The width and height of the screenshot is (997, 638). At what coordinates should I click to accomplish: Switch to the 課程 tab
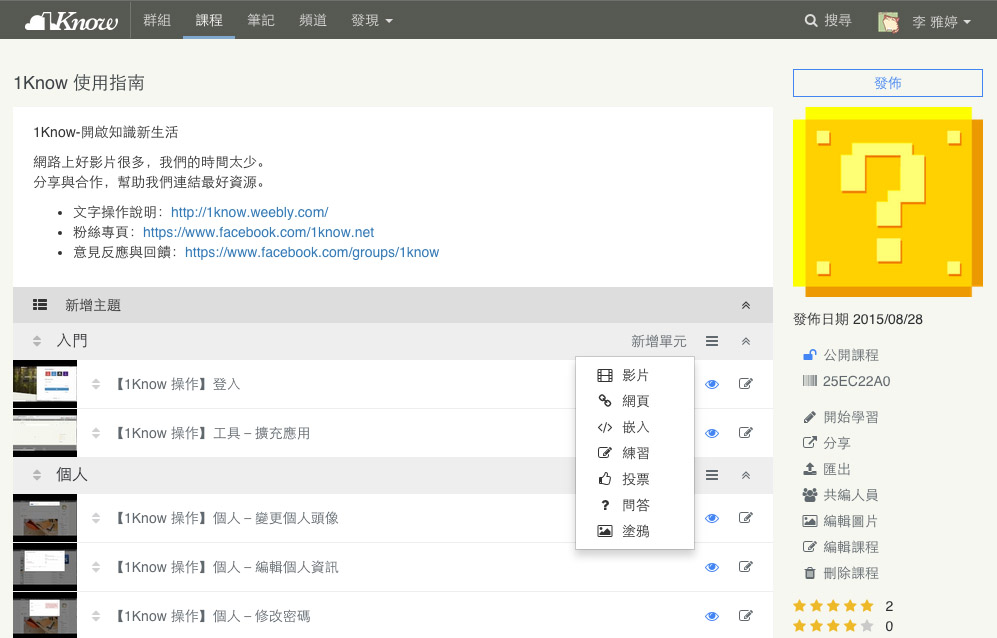click(209, 20)
